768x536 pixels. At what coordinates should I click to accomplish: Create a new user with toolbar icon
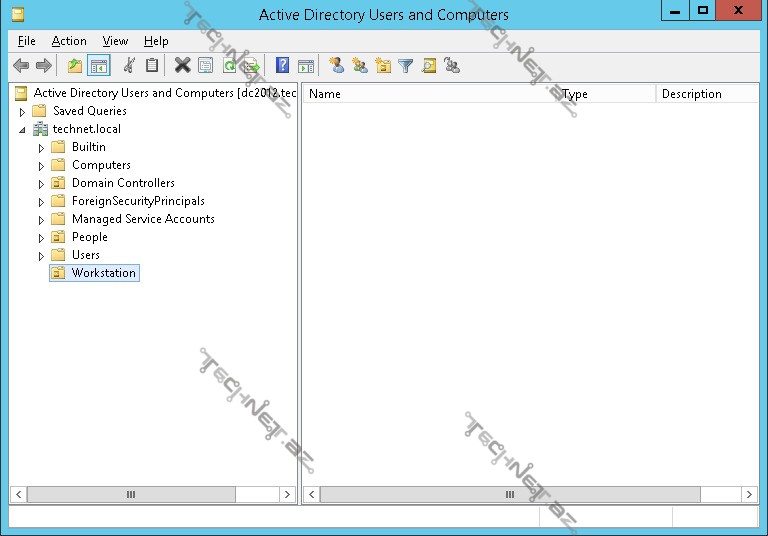[x=337, y=66]
